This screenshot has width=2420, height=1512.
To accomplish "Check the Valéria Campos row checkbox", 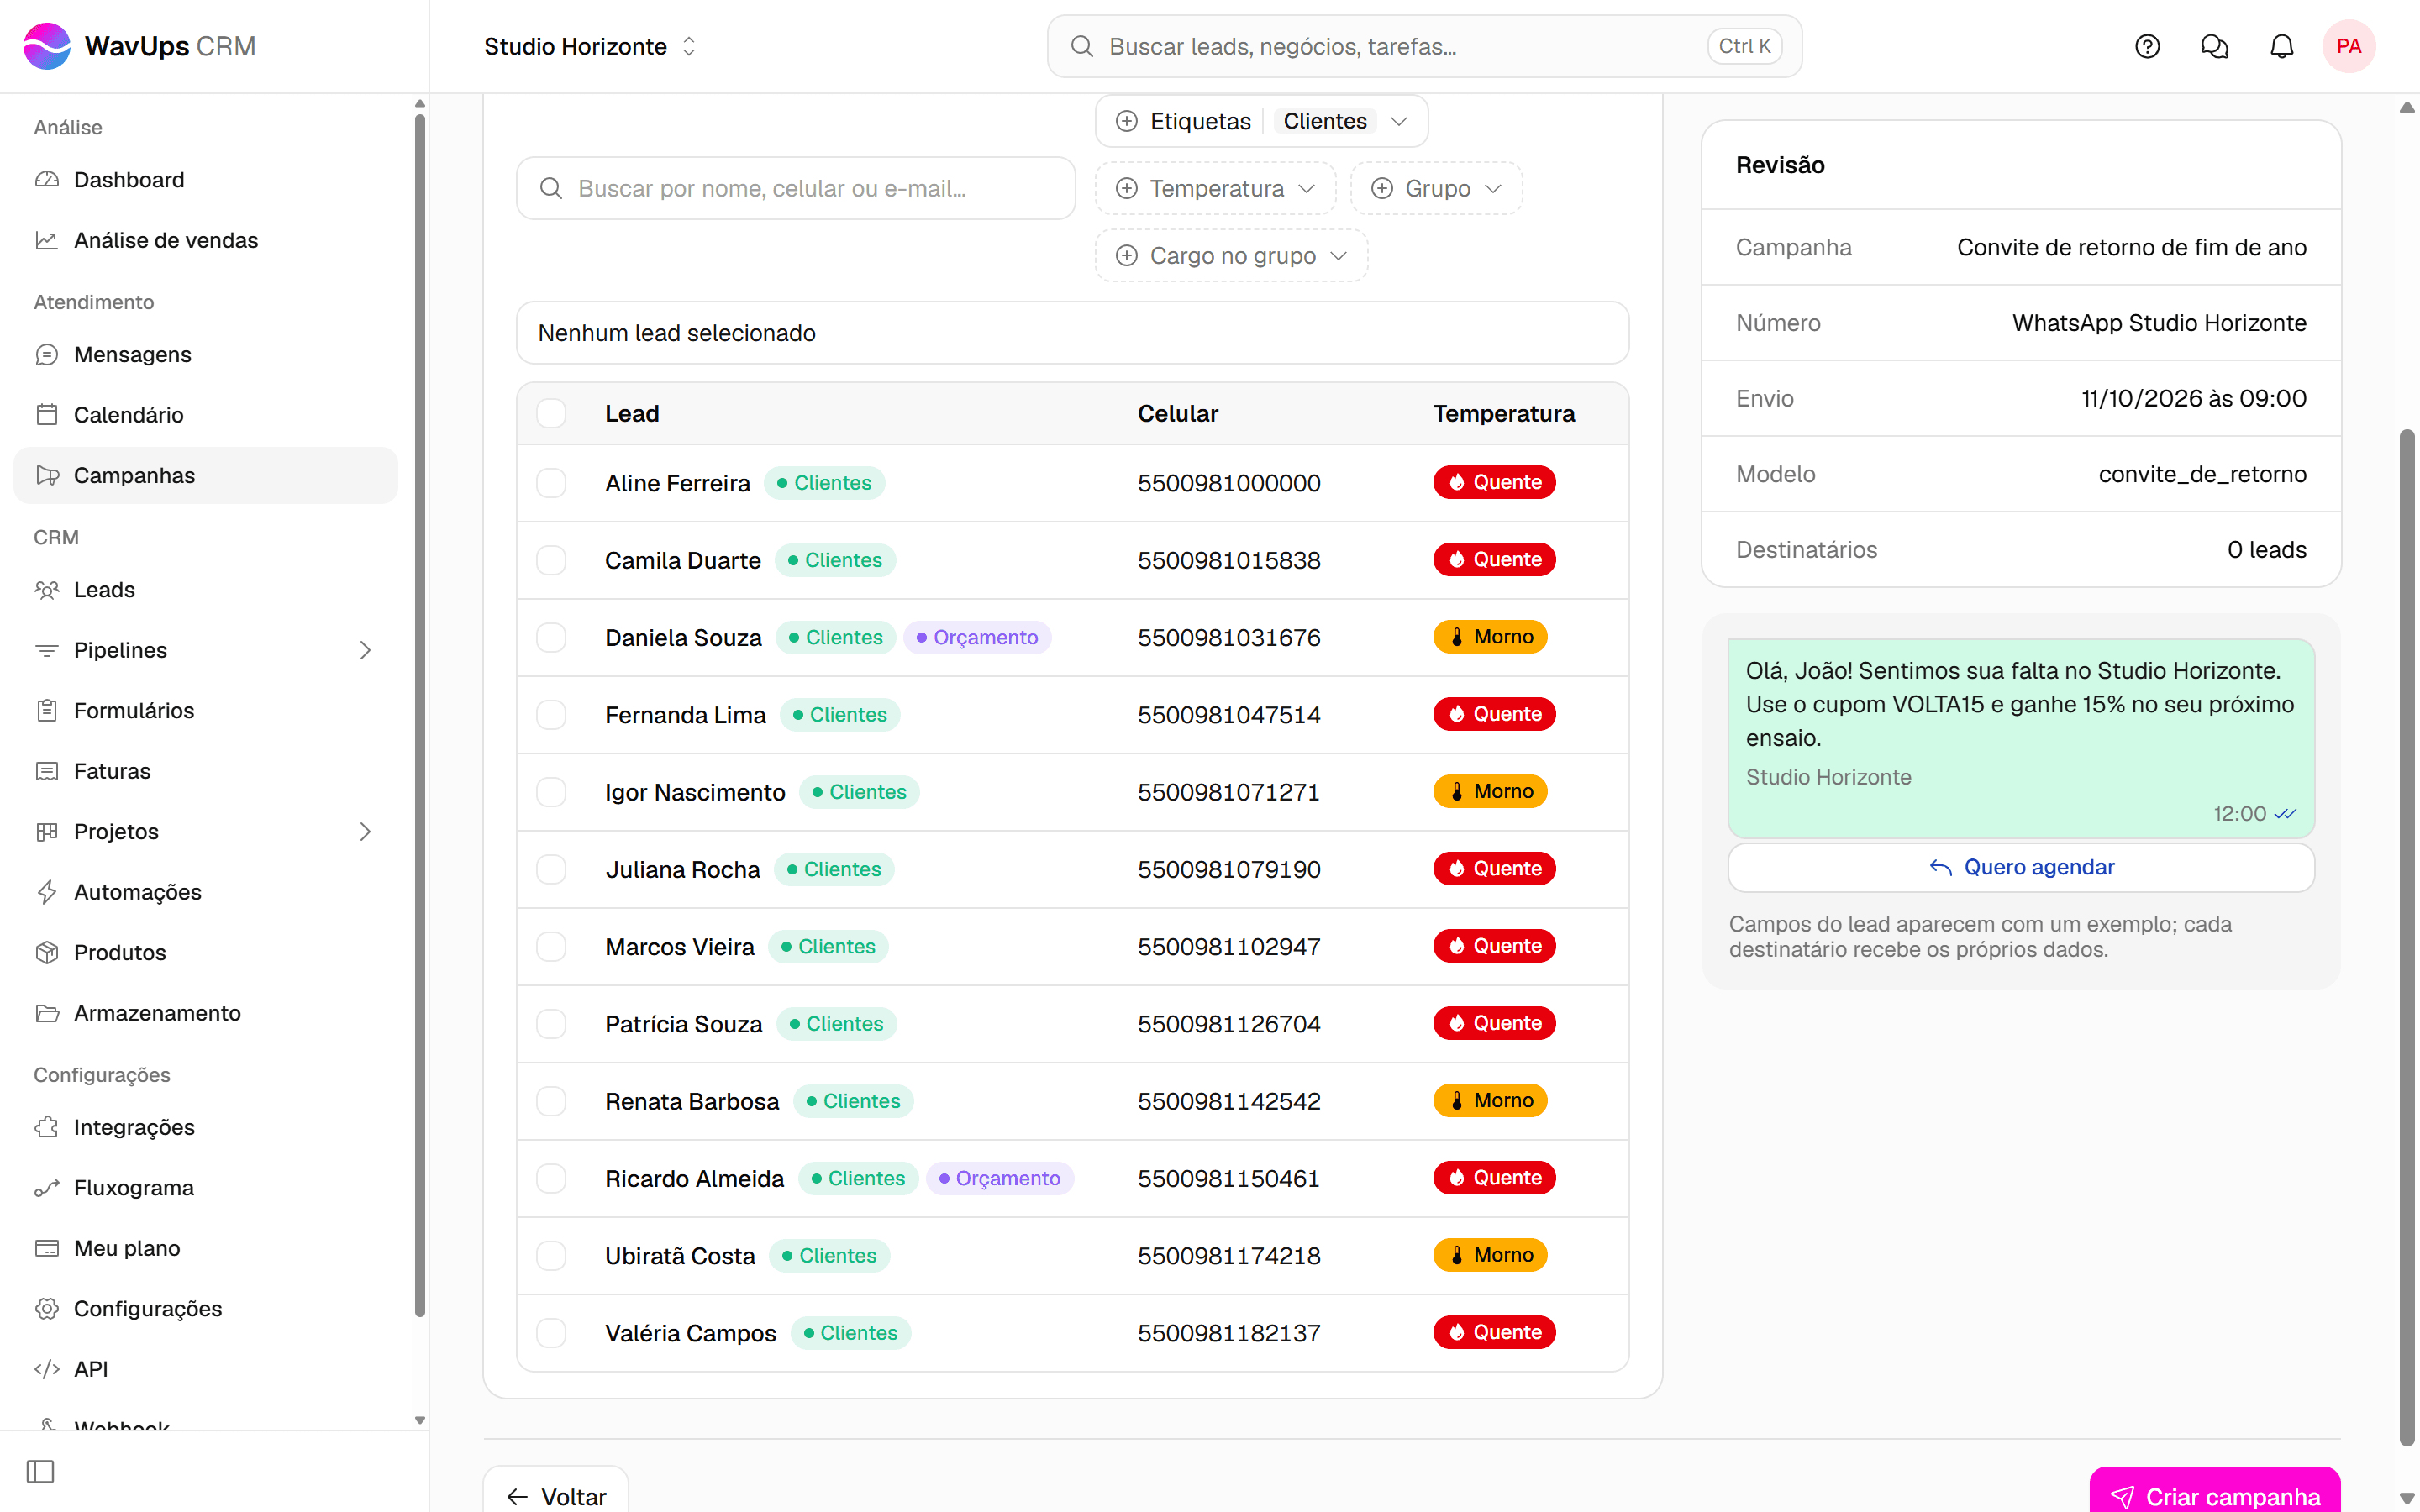I will click(x=551, y=1333).
